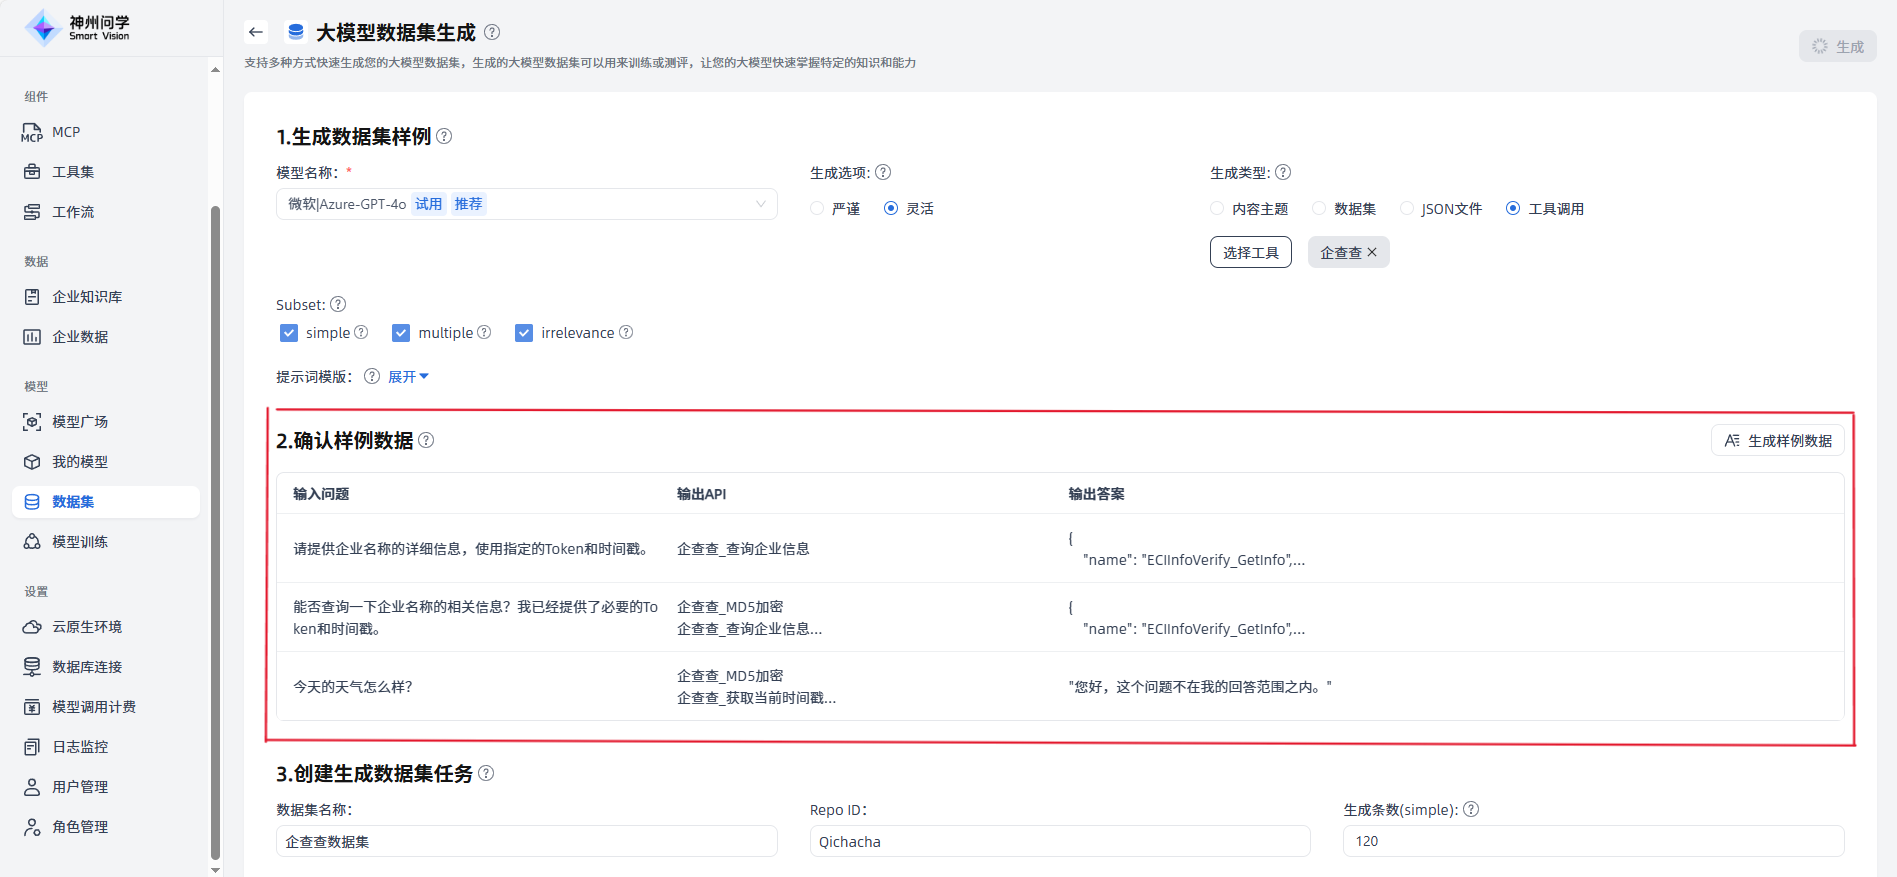Open the 模型名称 model dropdown
The height and width of the screenshot is (877, 1897).
tap(526, 204)
